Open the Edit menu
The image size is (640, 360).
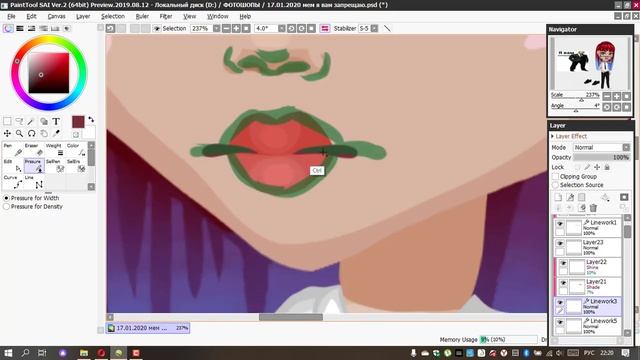tap(31, 16)
